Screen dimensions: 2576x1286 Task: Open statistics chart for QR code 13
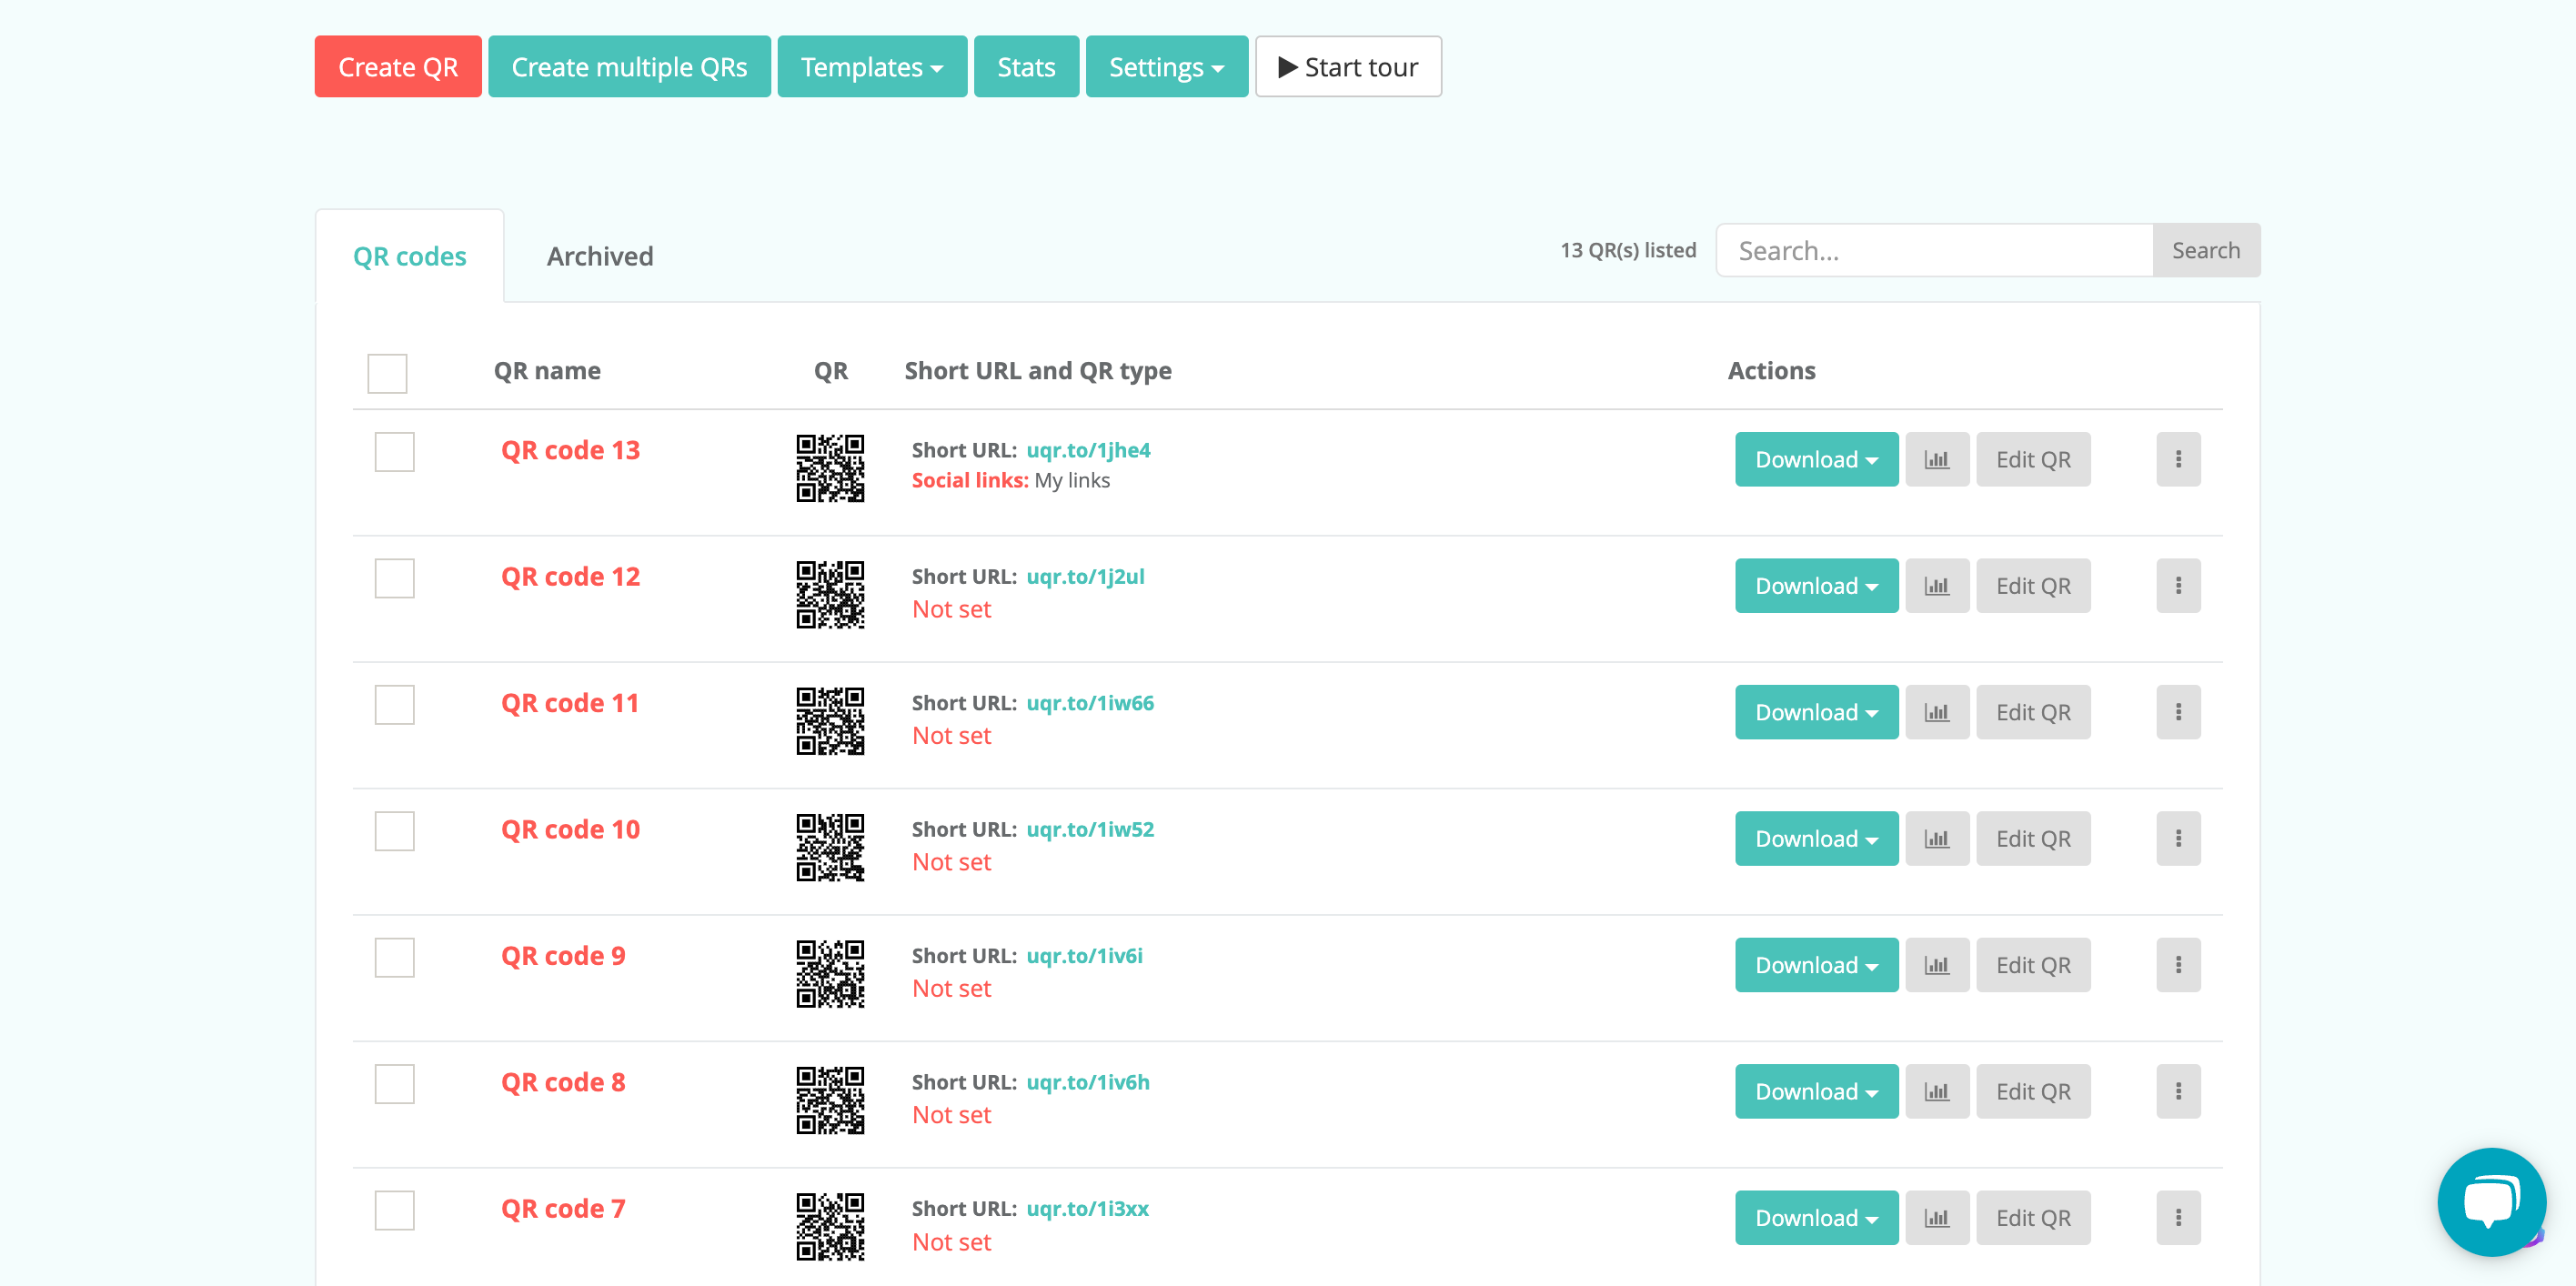pos(1937,459)
